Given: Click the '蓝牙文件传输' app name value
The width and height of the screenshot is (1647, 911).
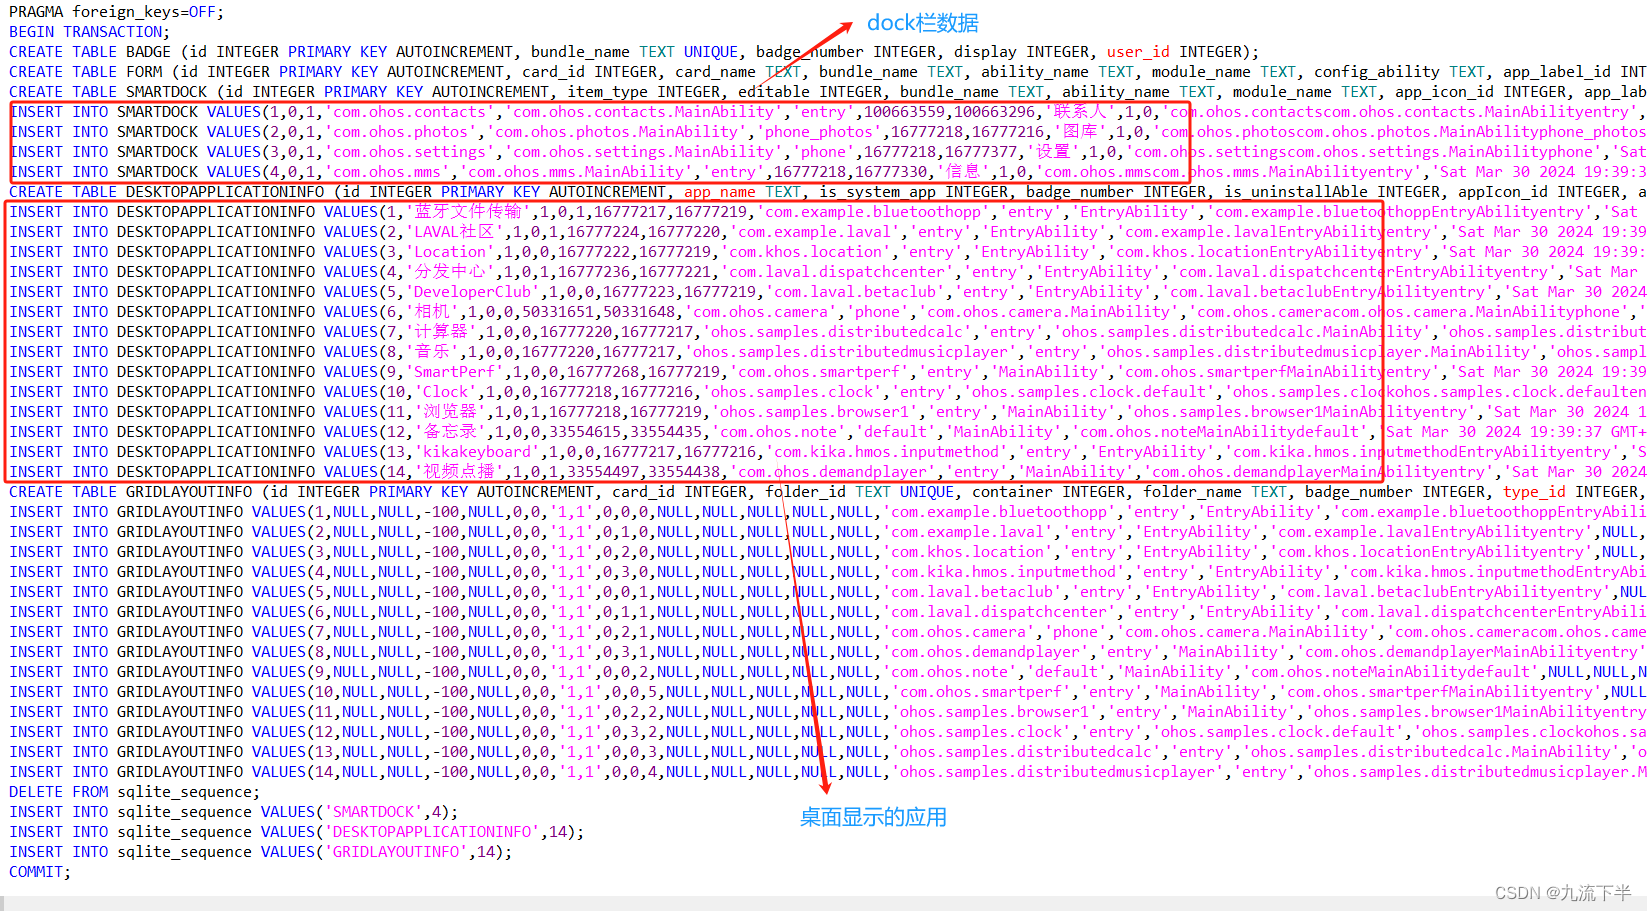Looking at the screenshot, I should pos(468,212).
